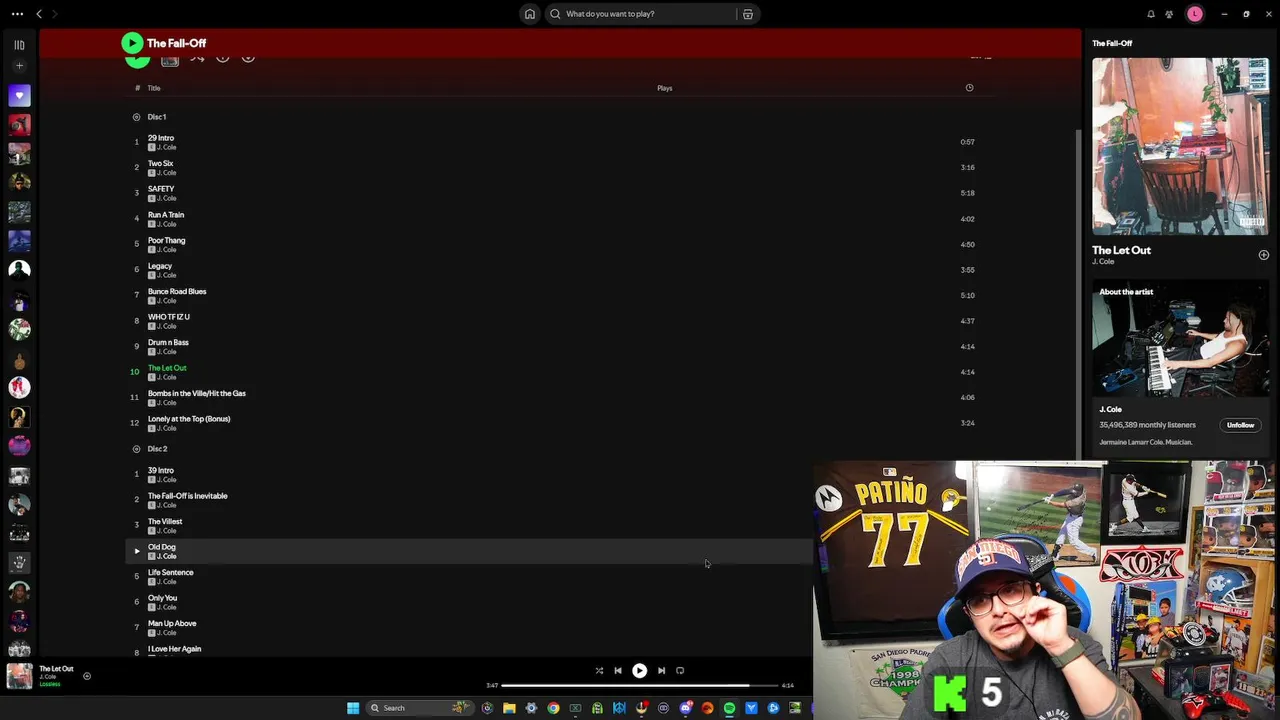Play 'Old Dog' with row play icon
This screenshot has width=1280, height=720.
(x=137, y=551)
